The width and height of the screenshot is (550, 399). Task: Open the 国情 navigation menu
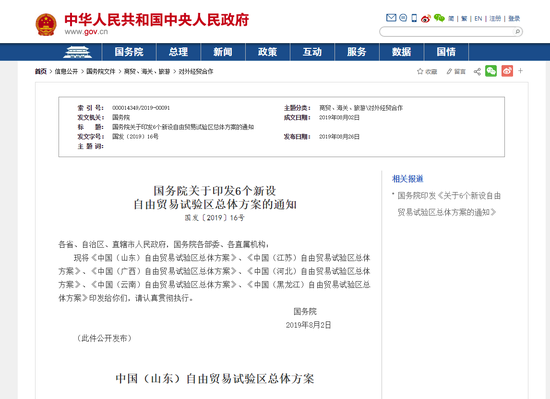446,52
